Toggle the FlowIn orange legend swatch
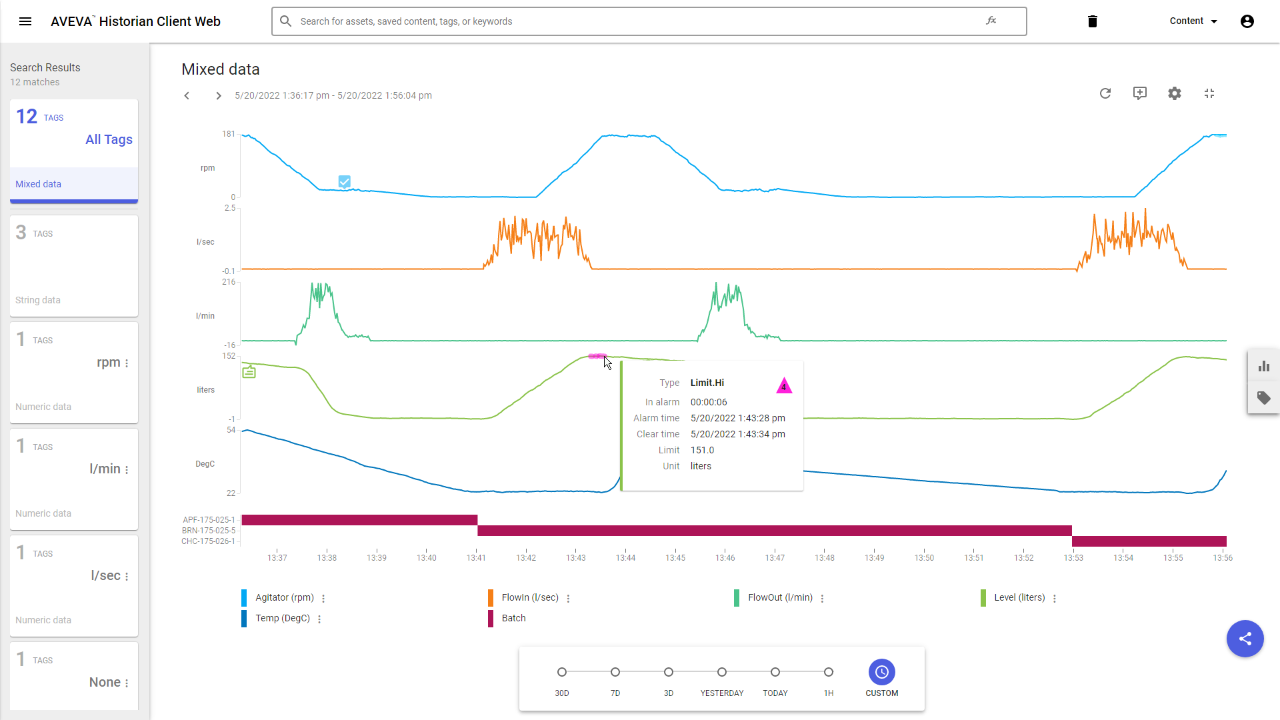The image size is (1280, 720). (490, 598)
